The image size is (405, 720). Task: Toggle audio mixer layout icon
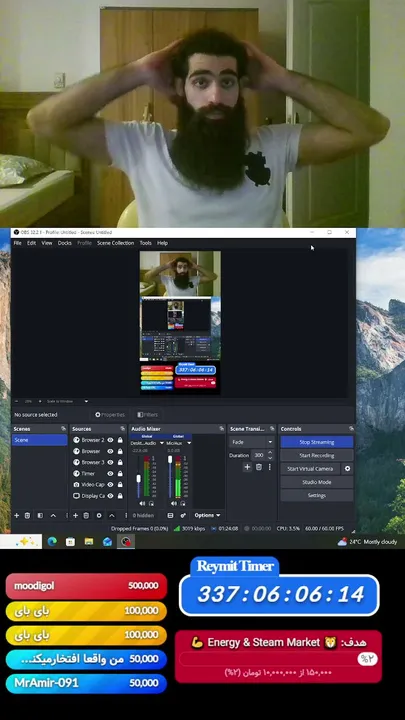pyautogui.click(x=170, y=516)
